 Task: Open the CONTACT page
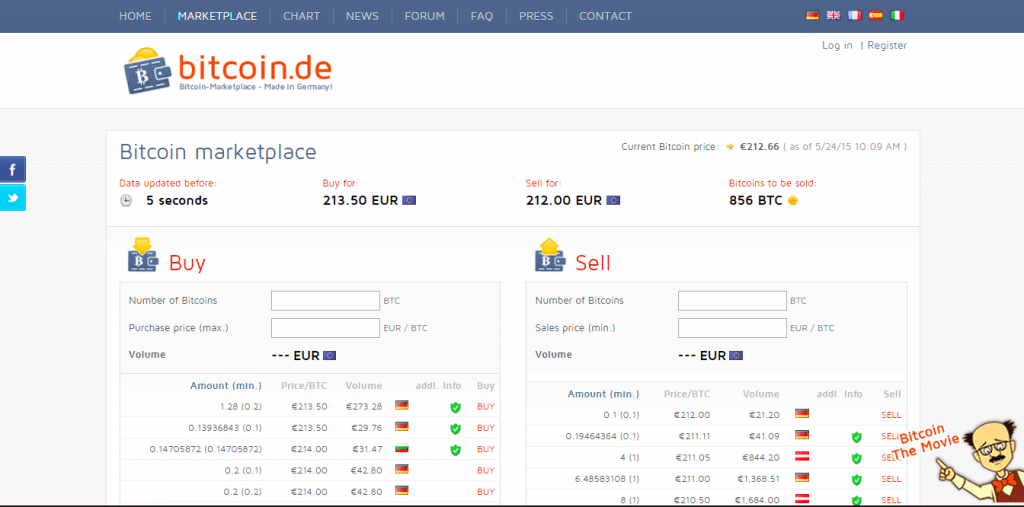tap(605, 16)
